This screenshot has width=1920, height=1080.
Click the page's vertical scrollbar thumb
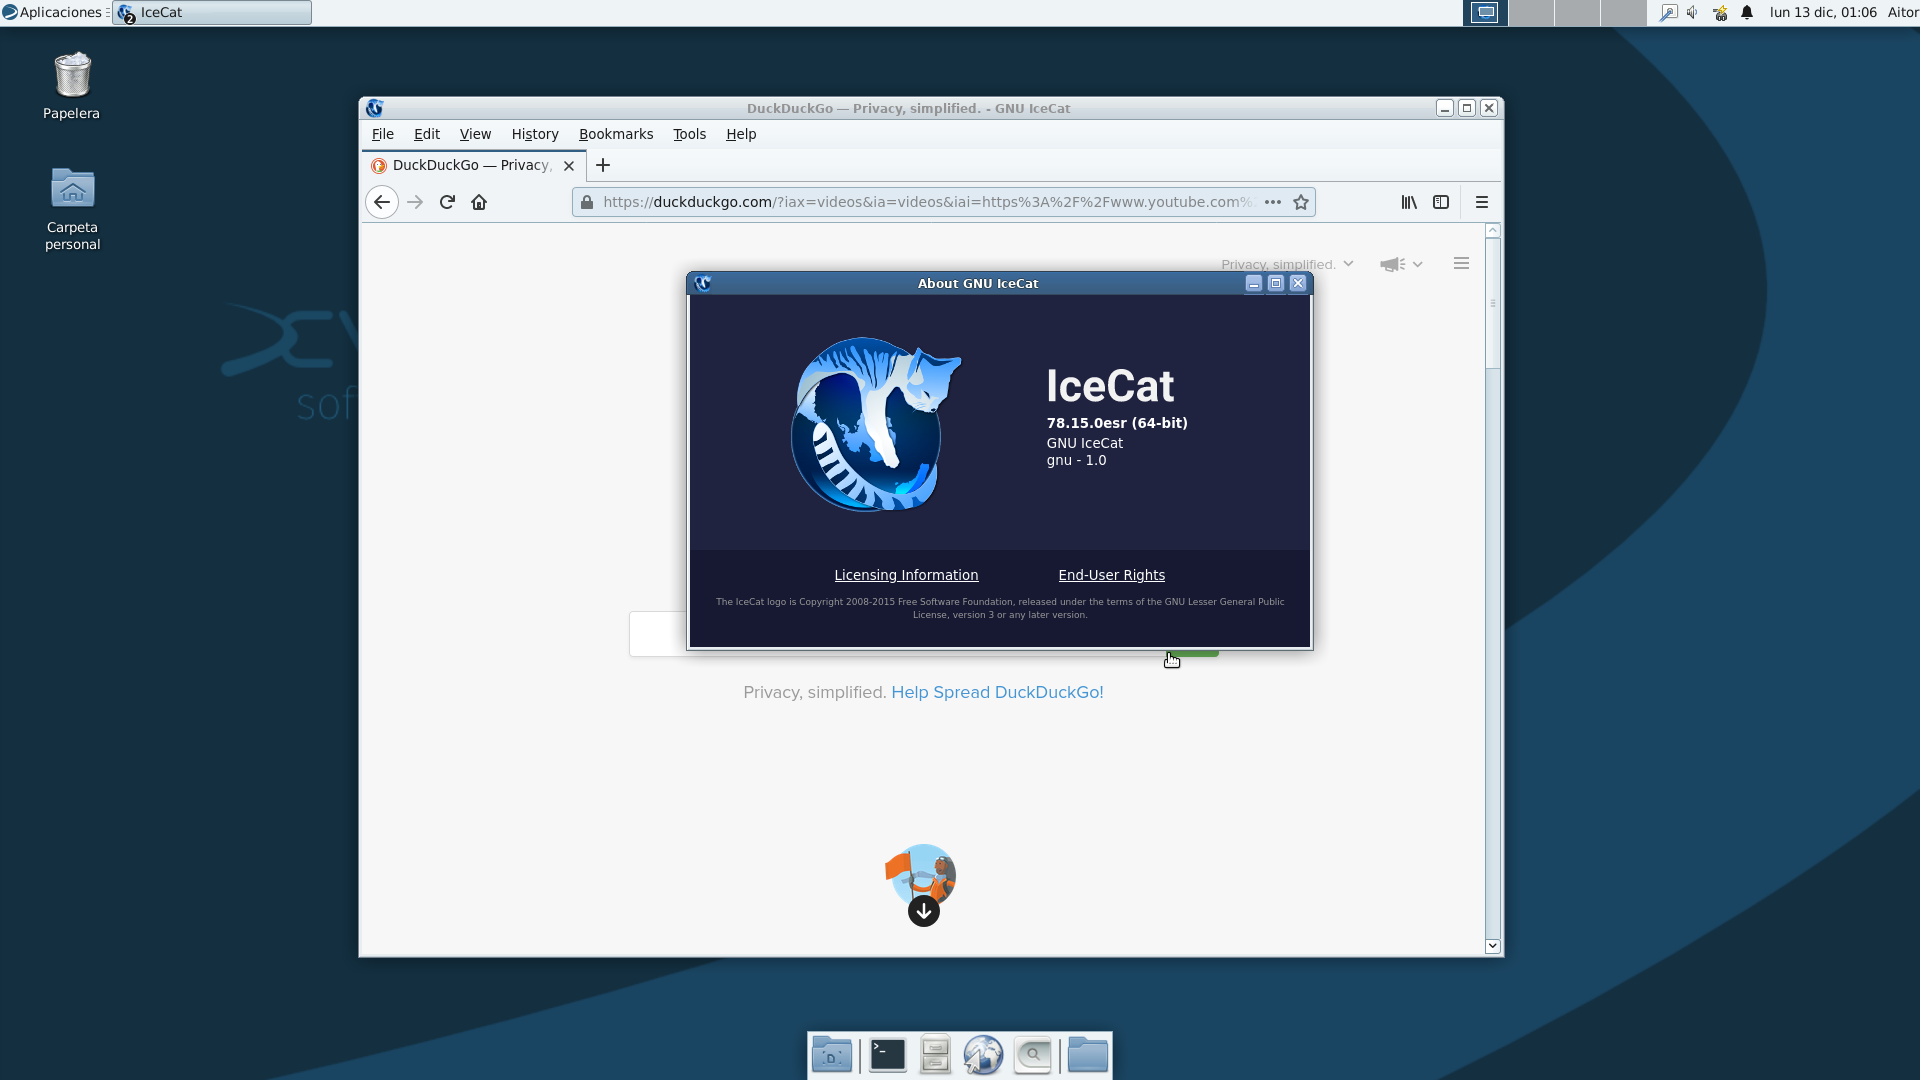1492,303
